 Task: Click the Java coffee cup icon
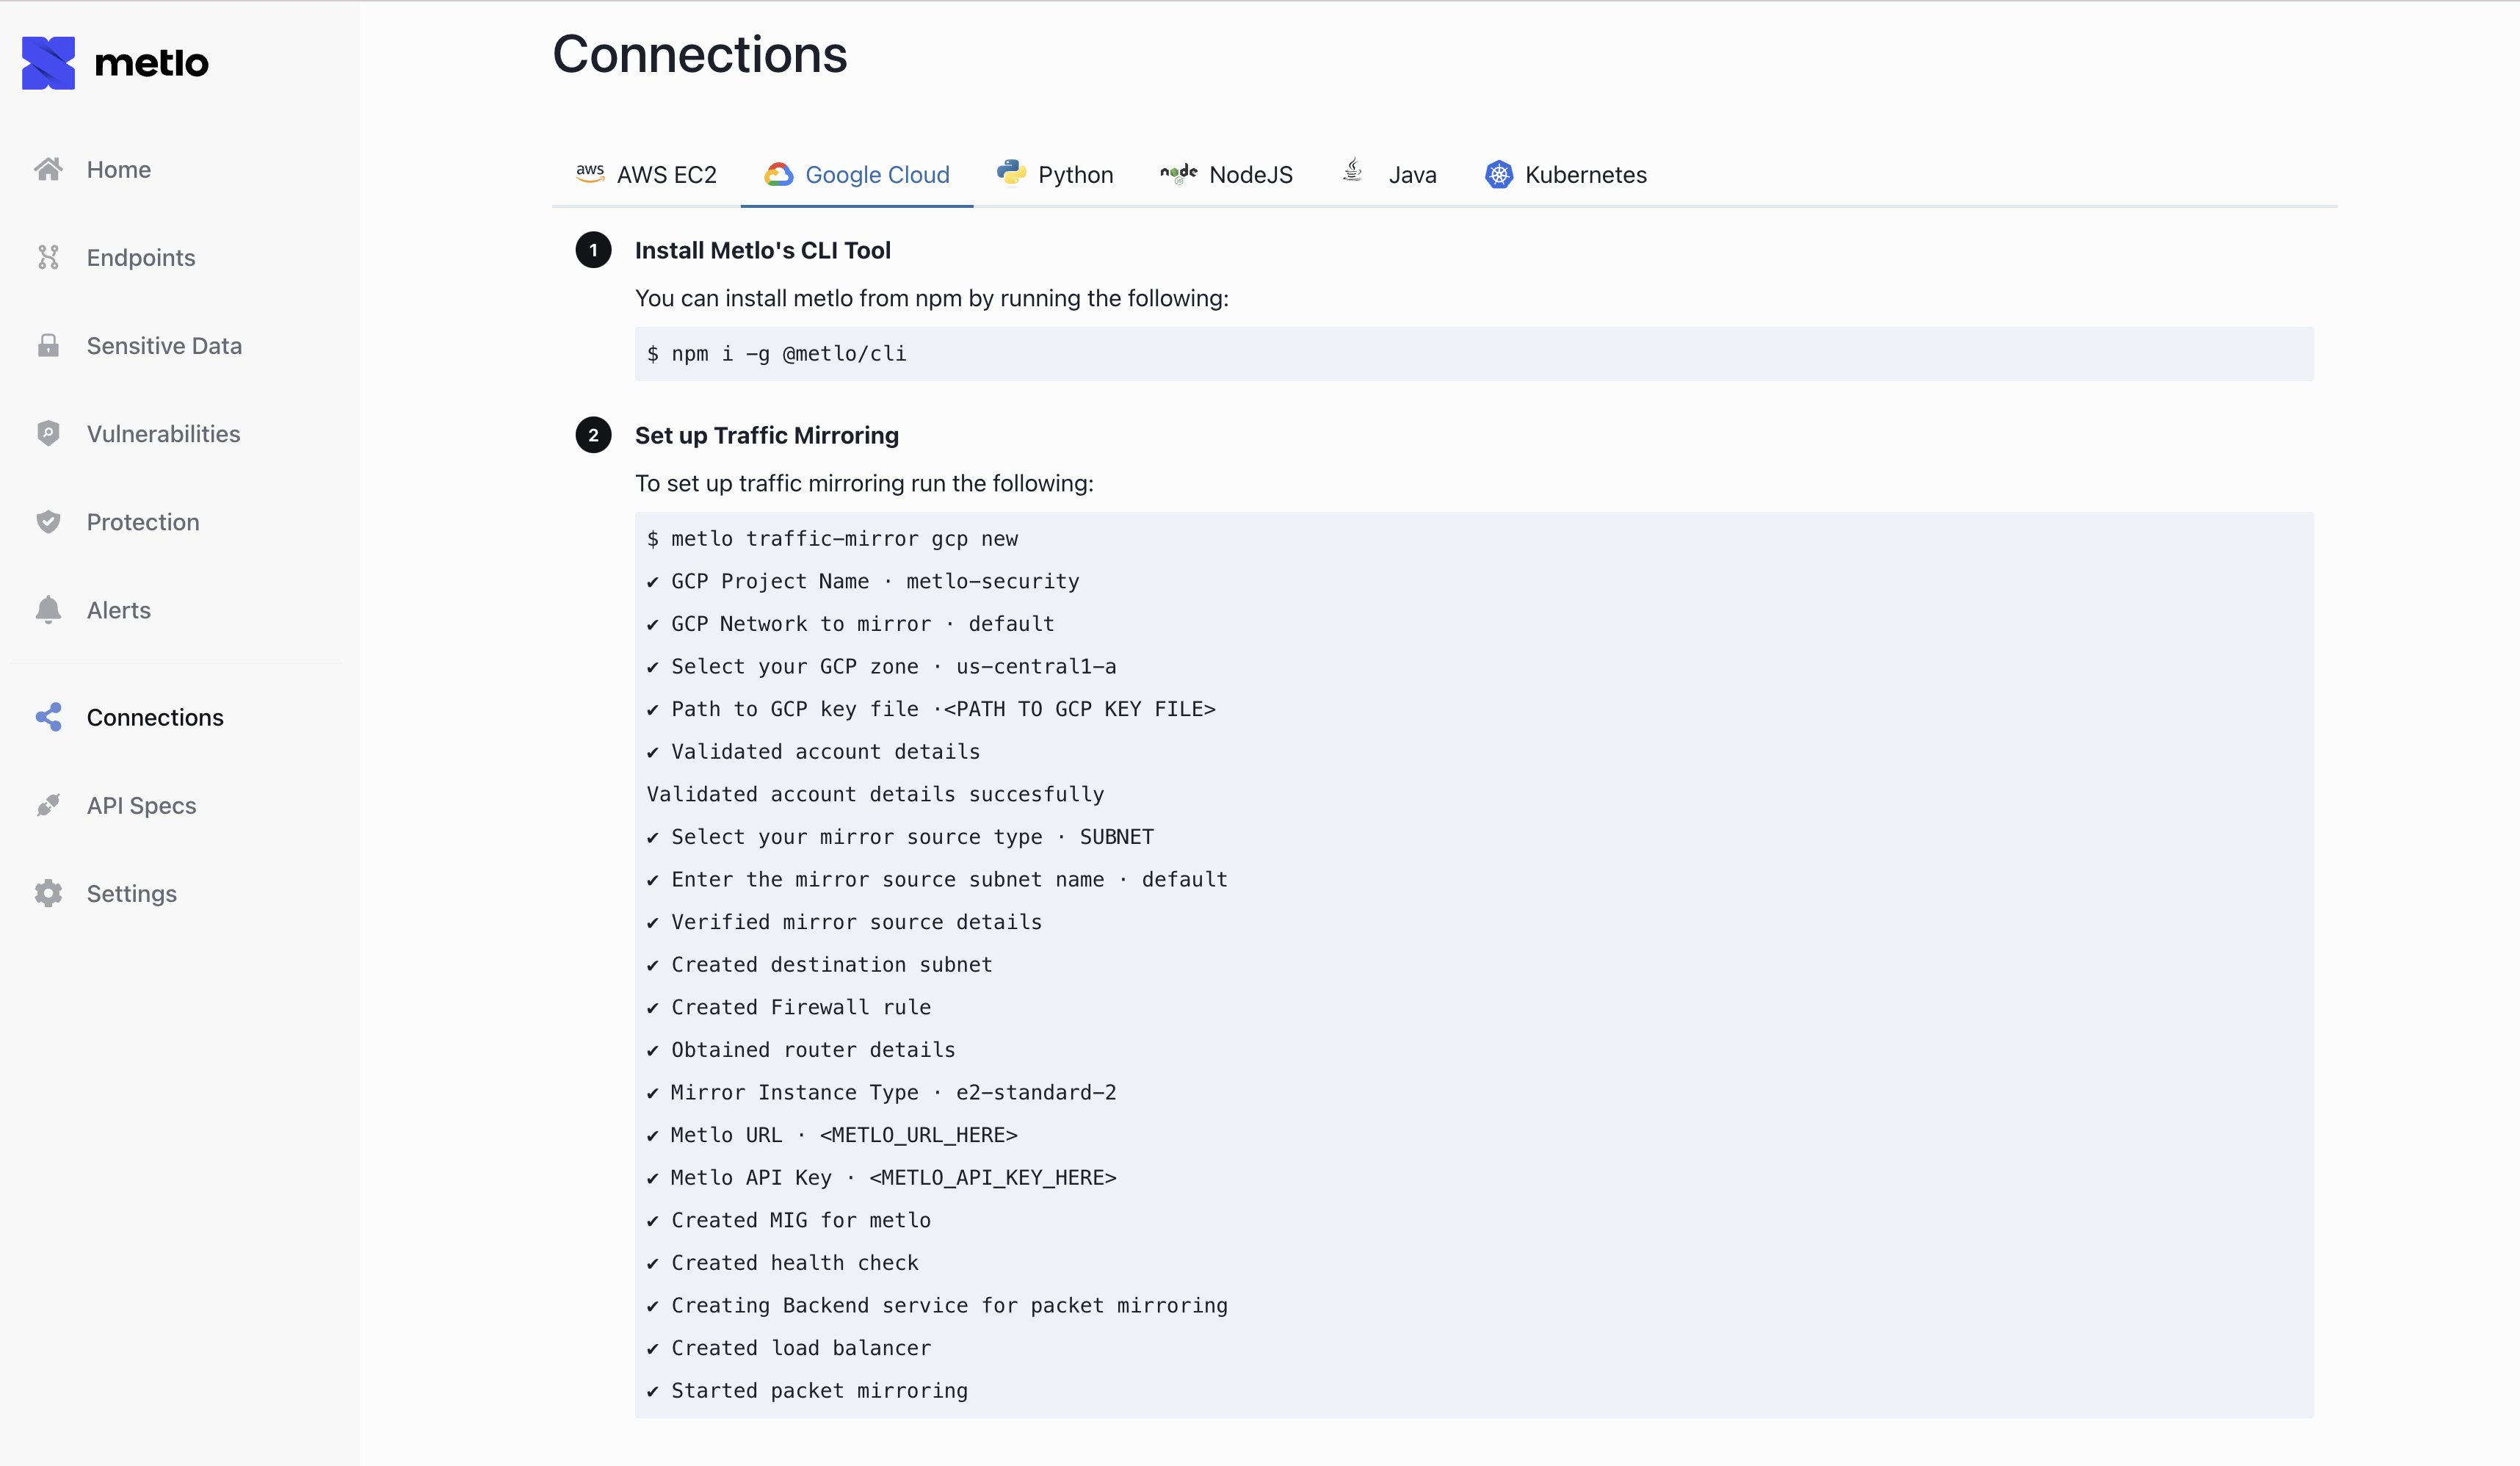(1352, 171)
